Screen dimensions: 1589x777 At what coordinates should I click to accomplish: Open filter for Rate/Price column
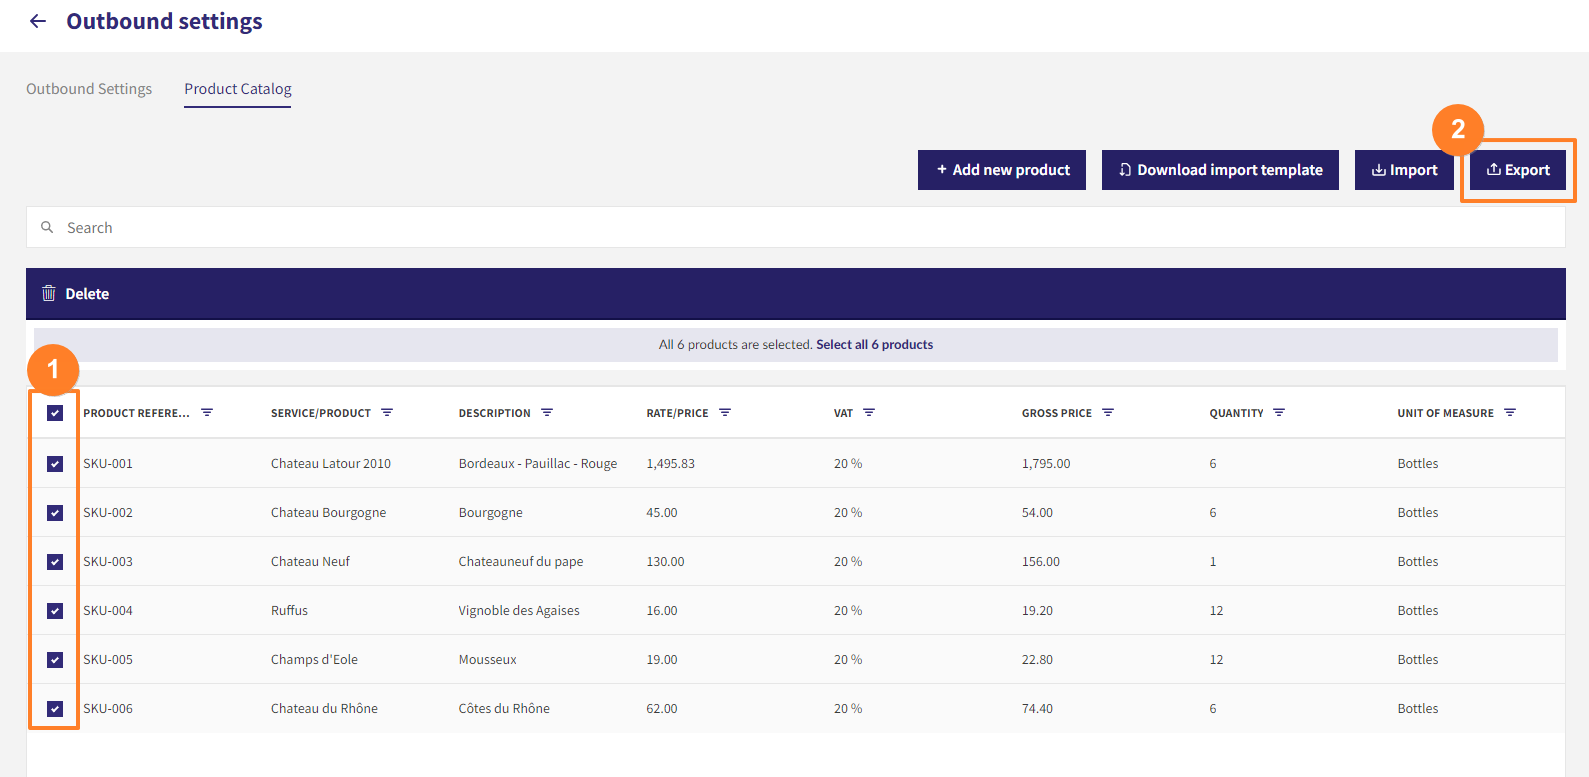[x=725, y=412]
